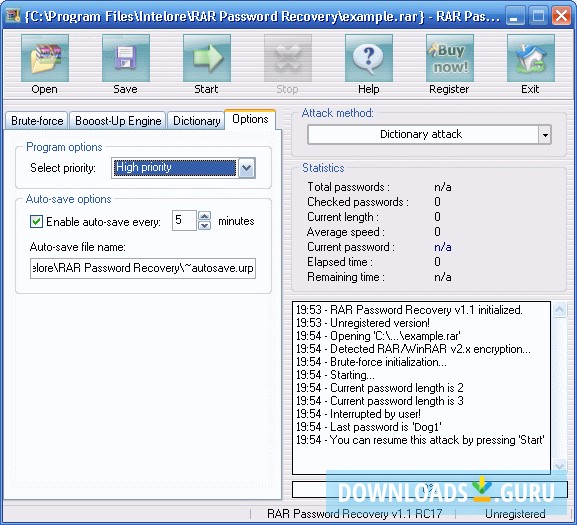This screenshot has width=577, height=525.
Task: Switch to the Booost-Up Engine tab
Action: (118, 121)
